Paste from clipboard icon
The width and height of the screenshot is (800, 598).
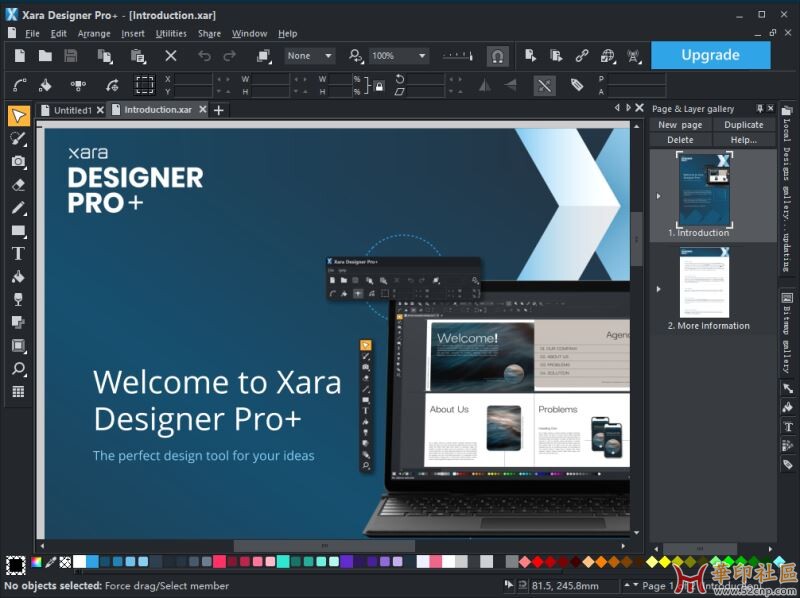point(138,56)
